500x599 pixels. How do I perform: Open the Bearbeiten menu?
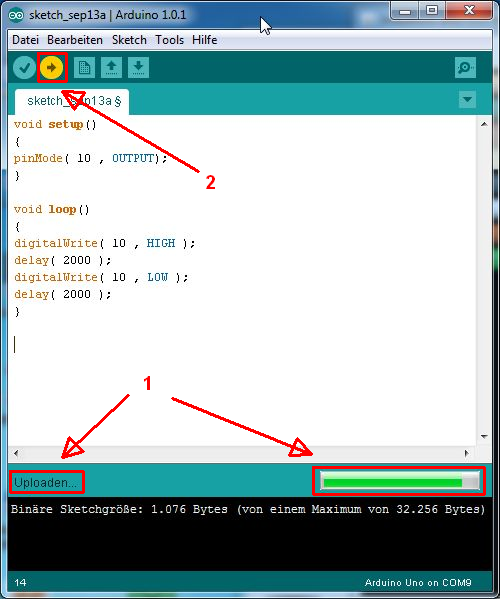(x=75, y=40)
